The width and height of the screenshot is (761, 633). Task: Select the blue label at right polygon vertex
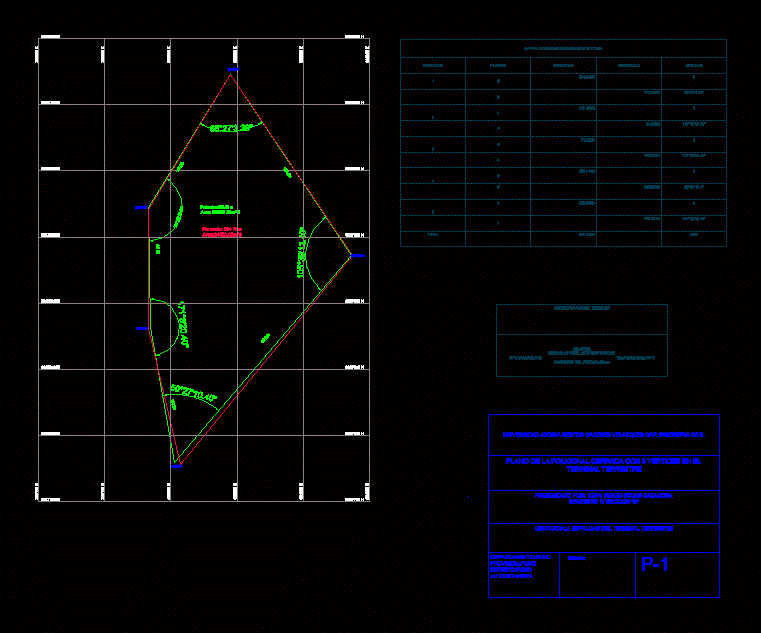pyautogui.click(x=358, y=255)
